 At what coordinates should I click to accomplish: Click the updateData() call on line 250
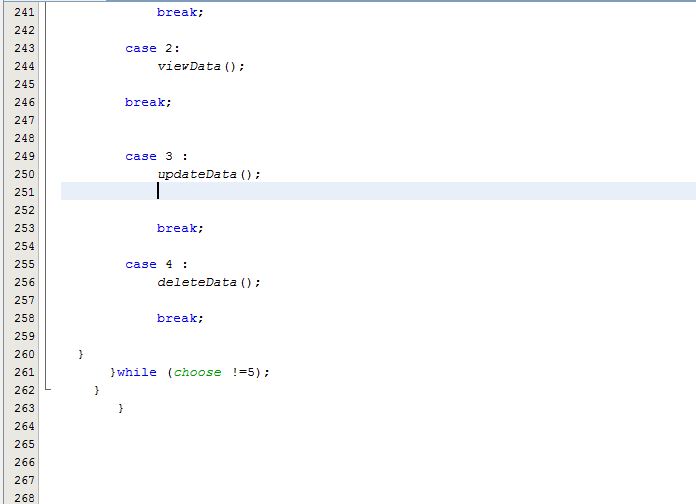(x=209, y=174)
